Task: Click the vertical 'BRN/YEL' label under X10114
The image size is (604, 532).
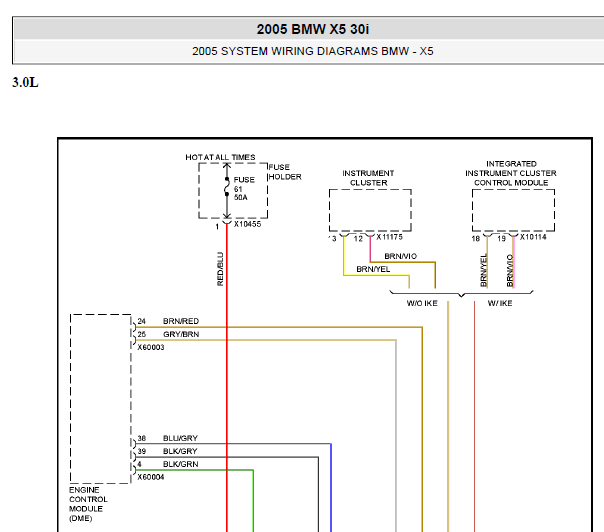Action: (x=483, y=270)
